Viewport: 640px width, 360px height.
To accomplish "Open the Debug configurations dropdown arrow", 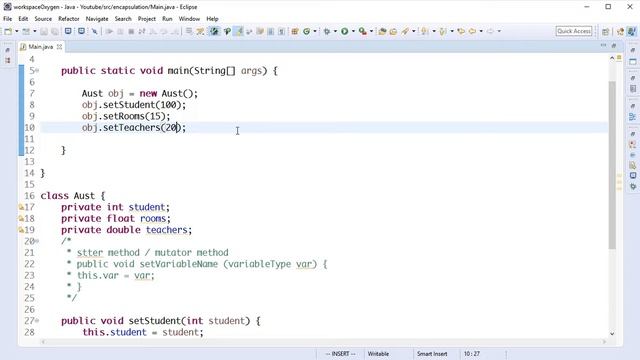I will [335, 31].
